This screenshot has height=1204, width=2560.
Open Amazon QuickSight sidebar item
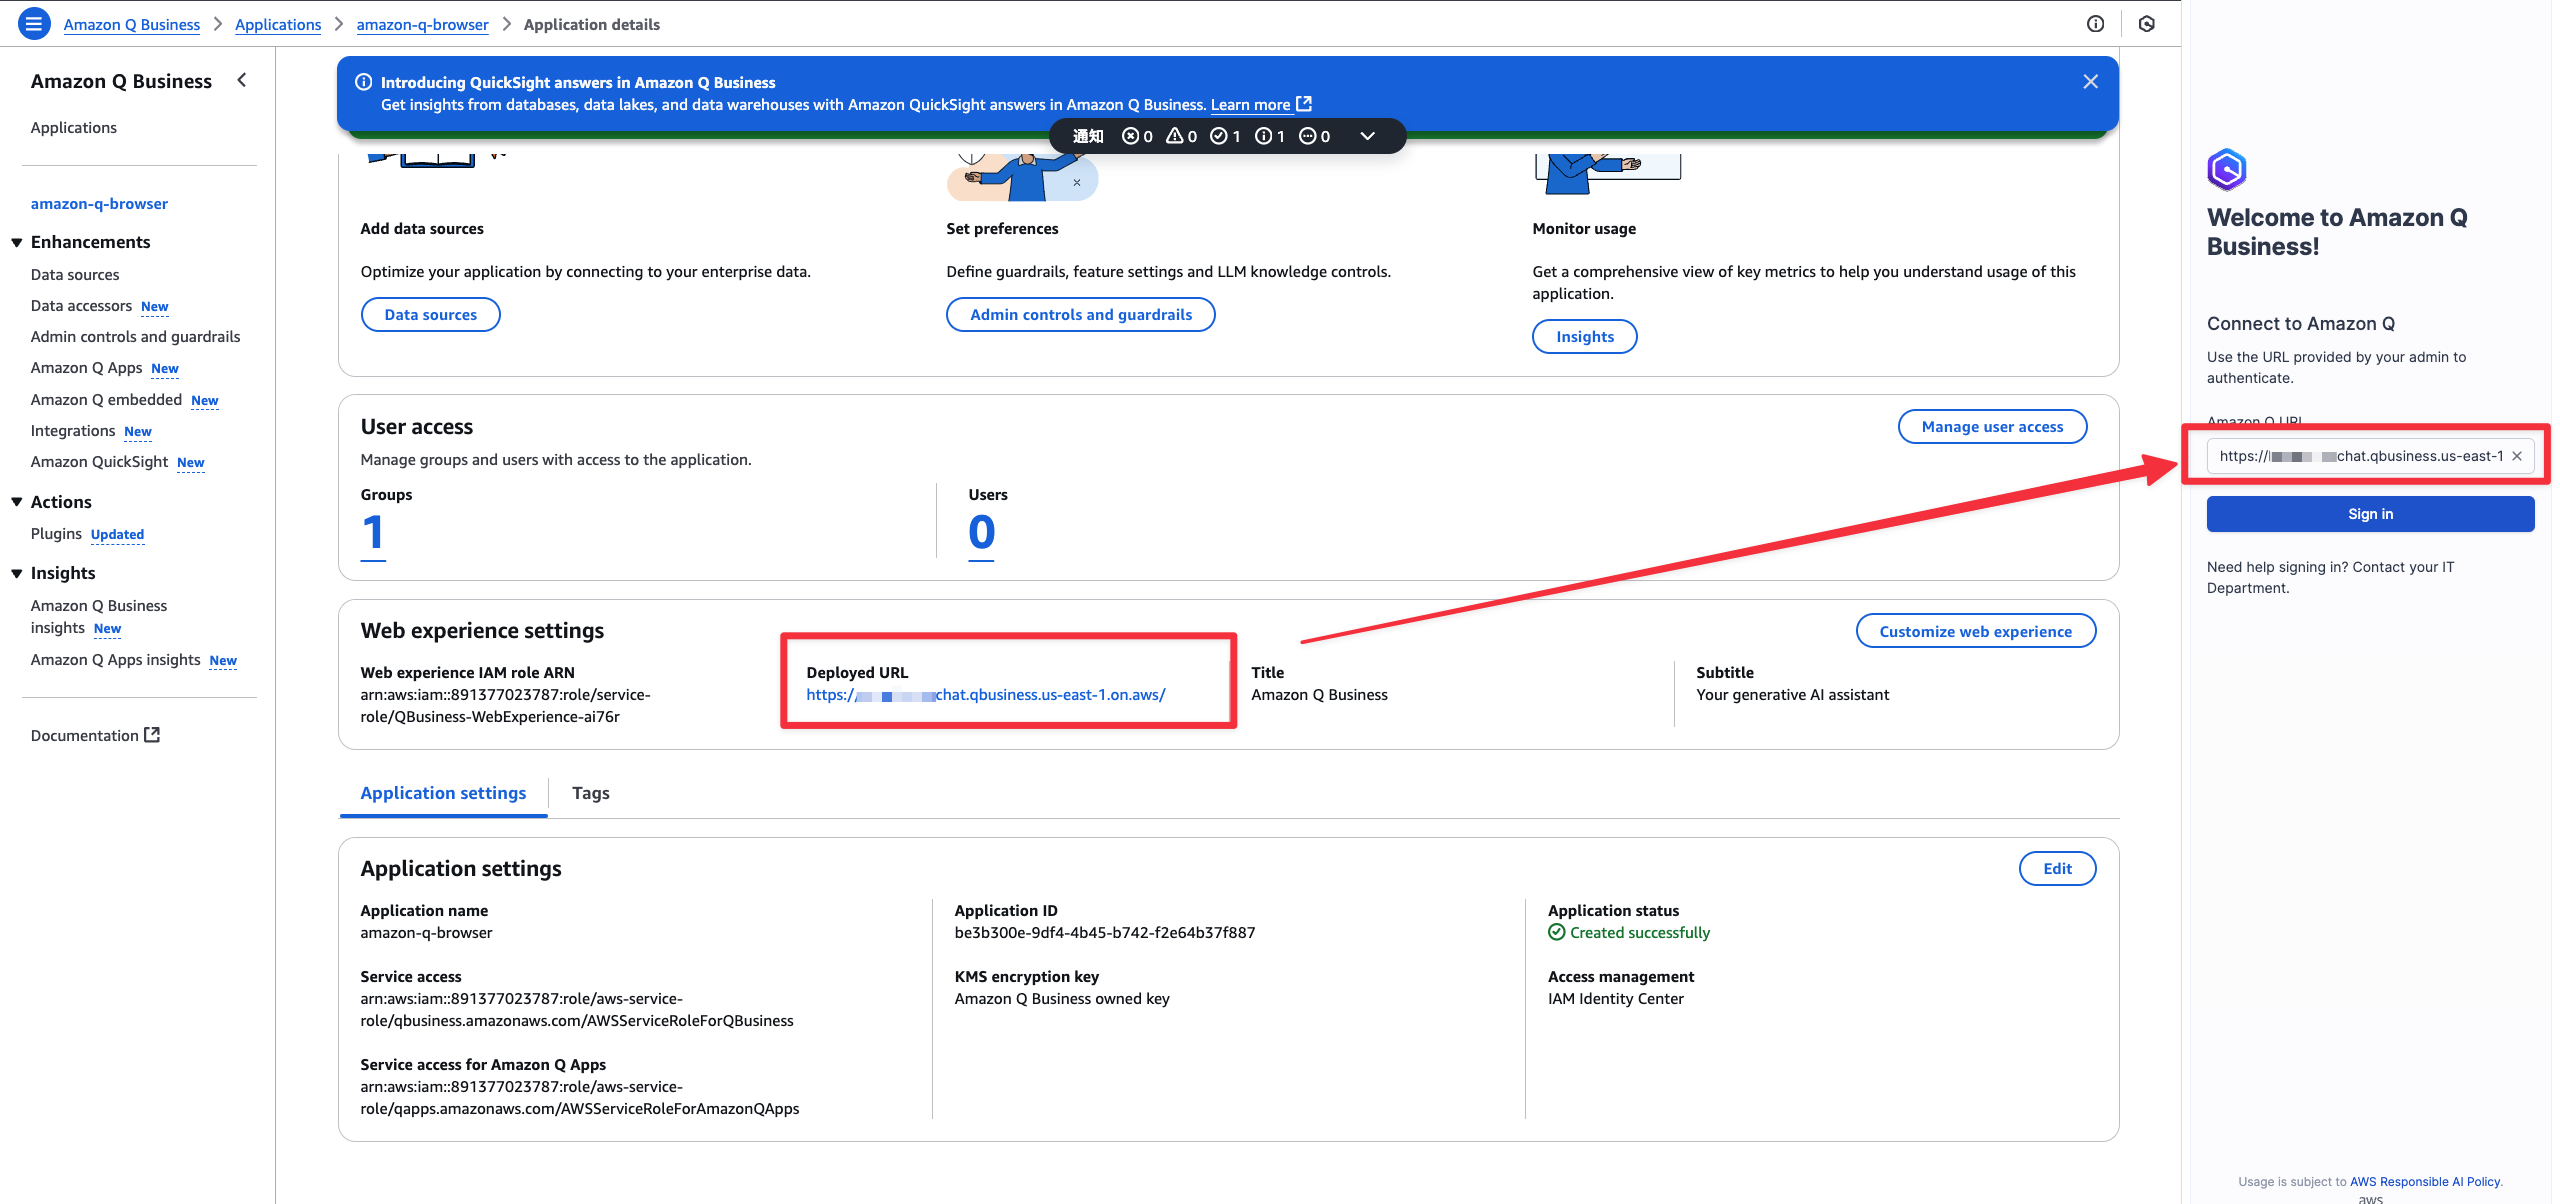(99, 461)
